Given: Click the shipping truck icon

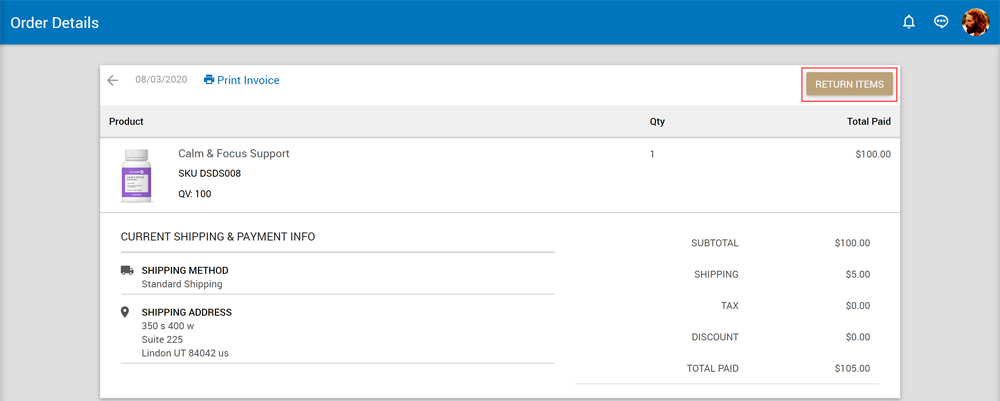Looking at the screenshot, I should 127,270.
